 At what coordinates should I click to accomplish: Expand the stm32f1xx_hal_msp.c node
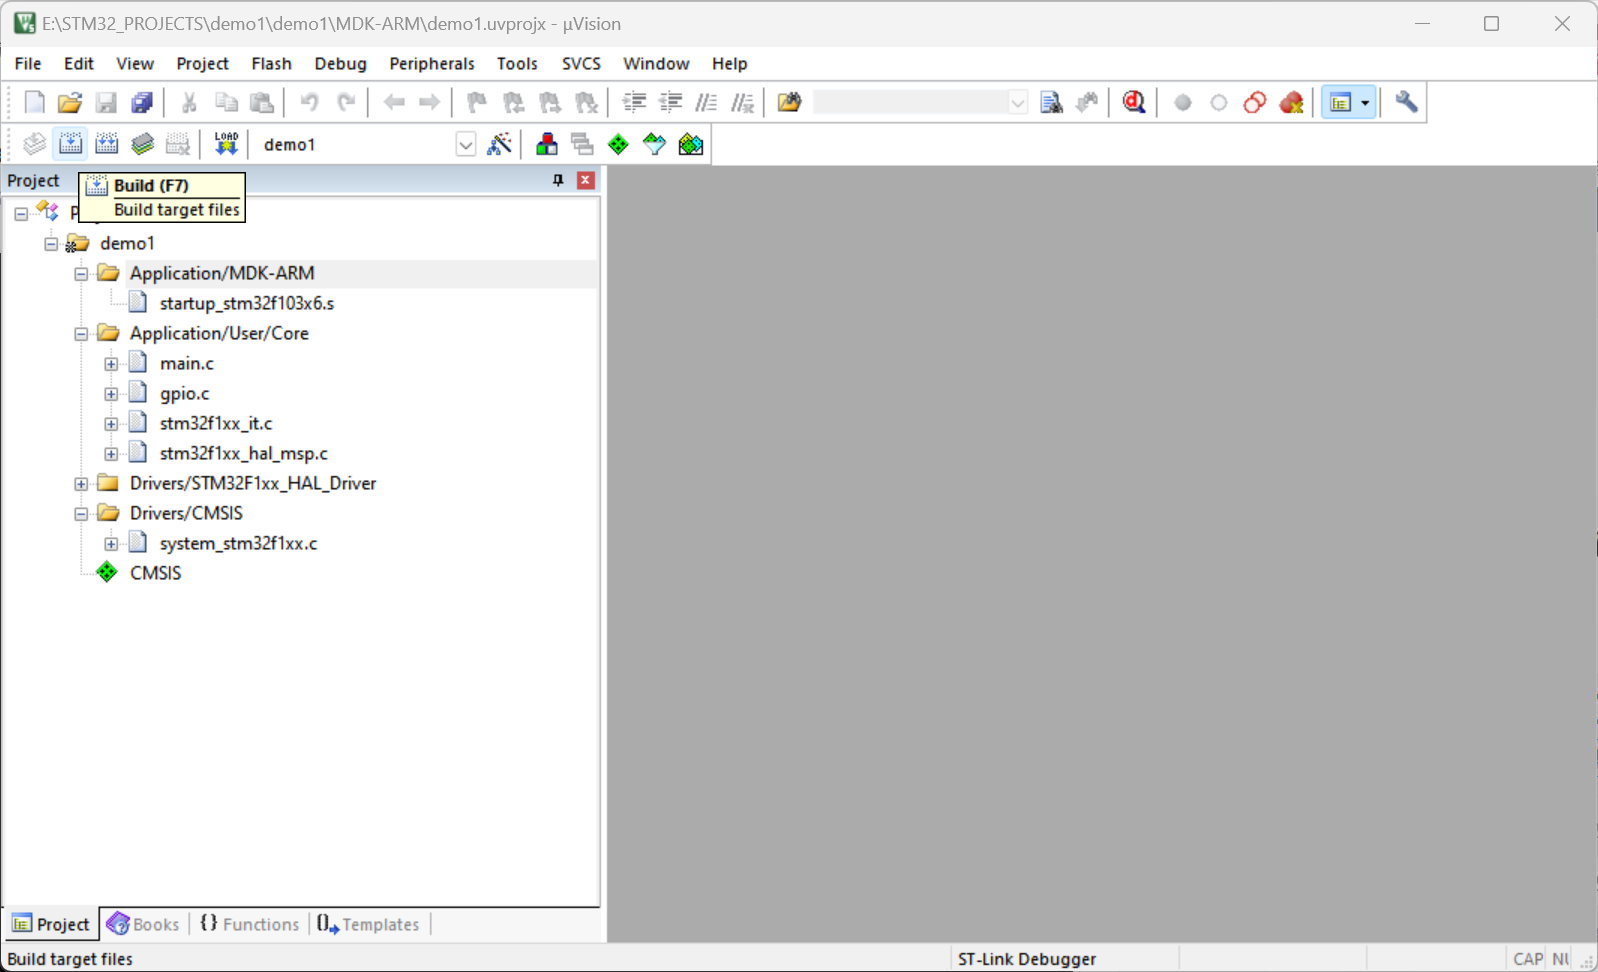[111, 454]
